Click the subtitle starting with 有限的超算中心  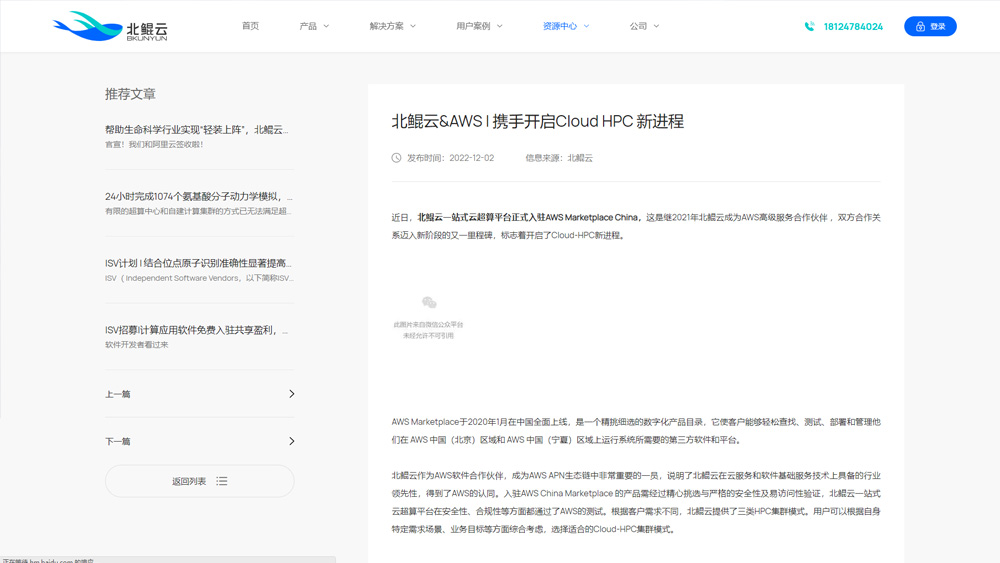click(x=198, y=211)
